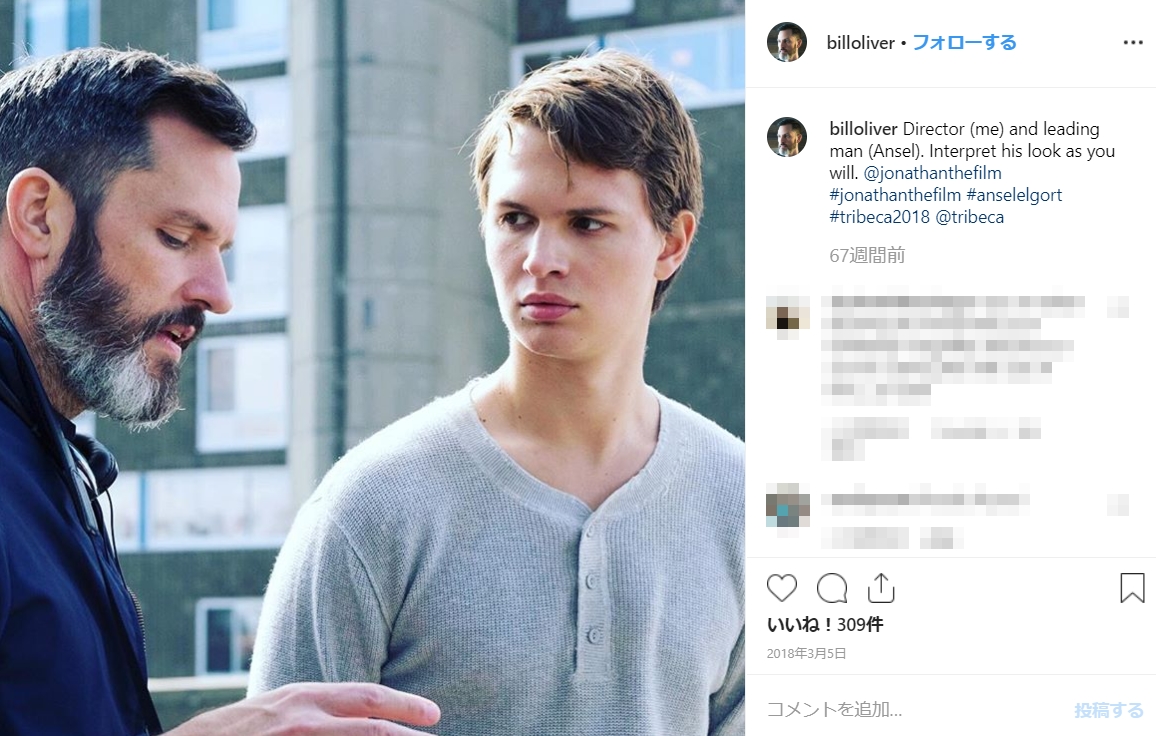
Task: Click billoliver's header profile avatar
Action: tap(787, 42)
